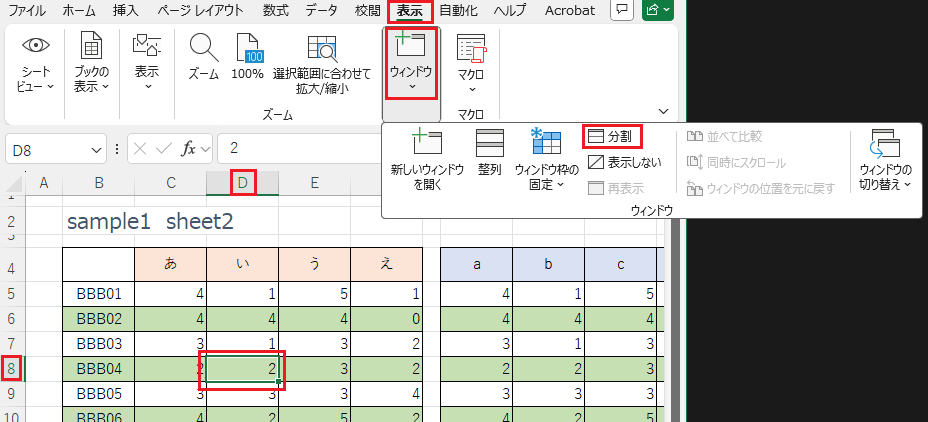928x422 pixels.
Task: Switch to the ページ レイアウト tab
Action: click(201, 10)
